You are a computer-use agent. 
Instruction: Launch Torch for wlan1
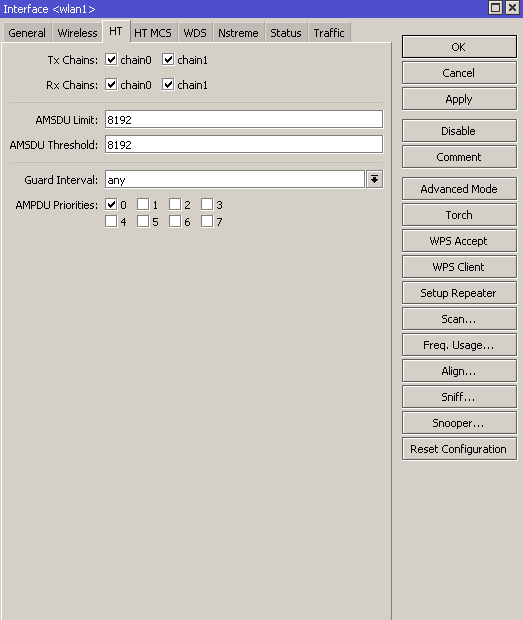click(x=459, y=215)
